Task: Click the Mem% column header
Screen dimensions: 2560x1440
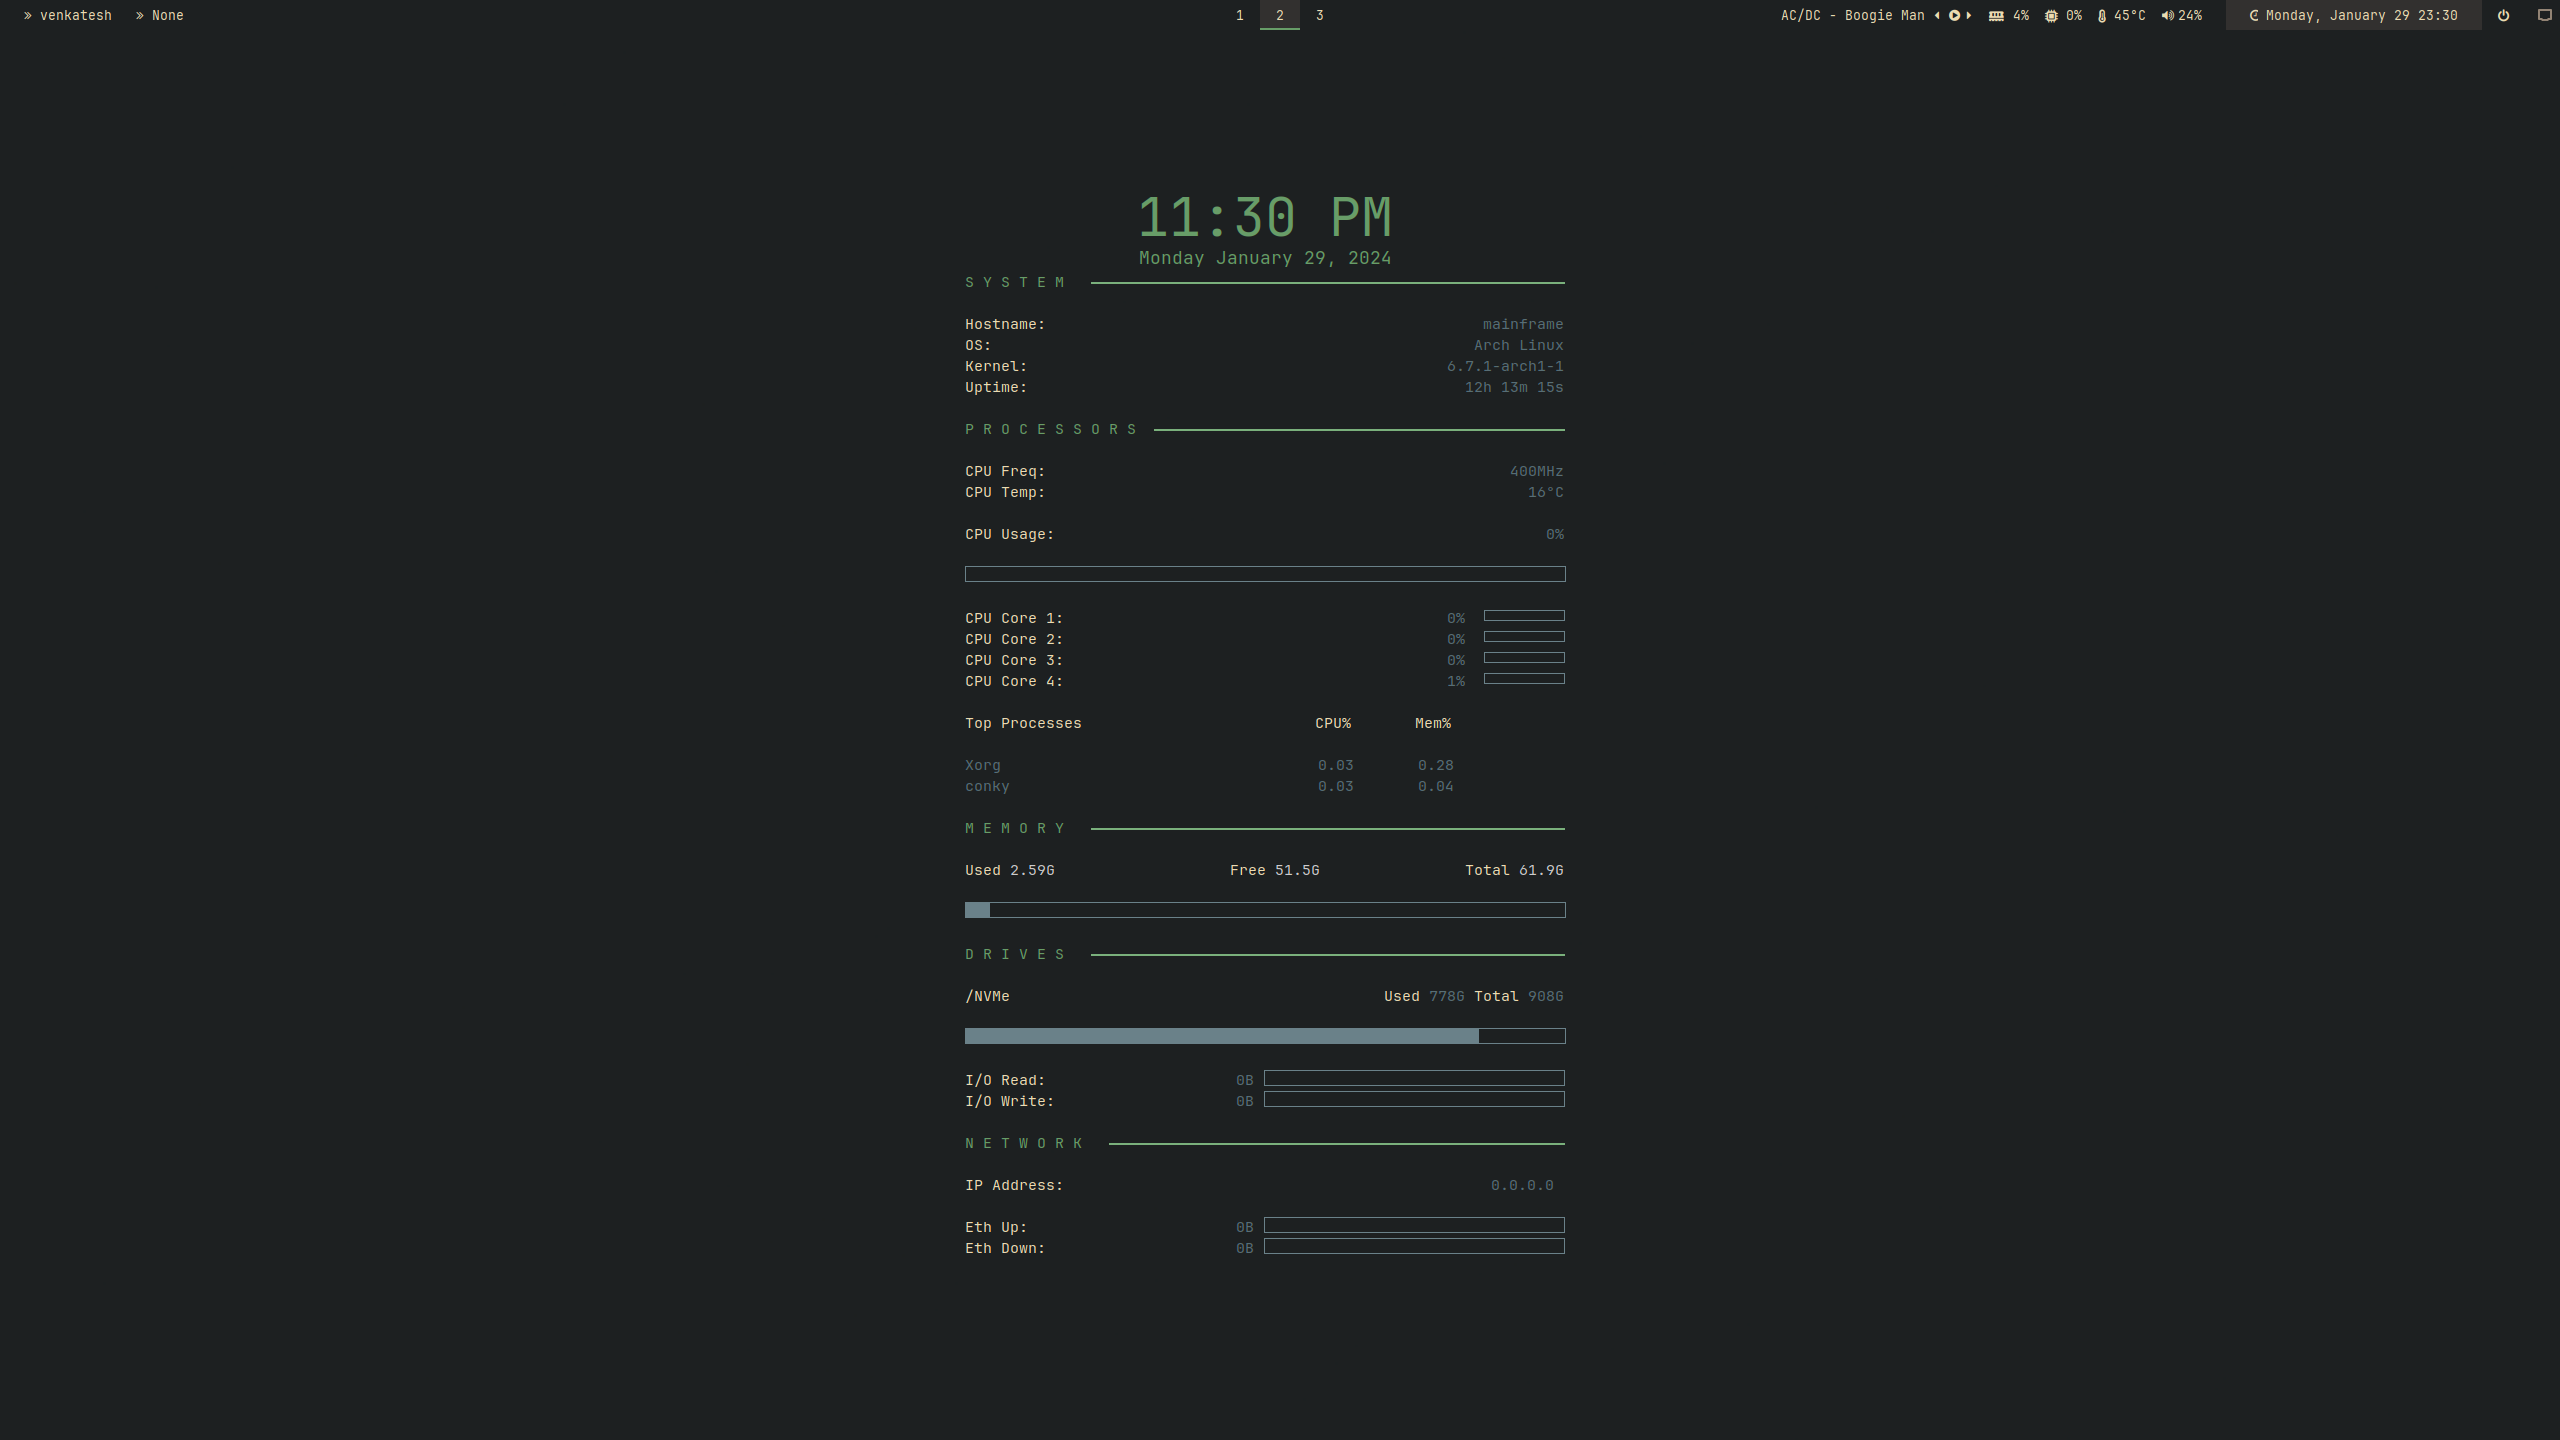Action: (1433, 723)
